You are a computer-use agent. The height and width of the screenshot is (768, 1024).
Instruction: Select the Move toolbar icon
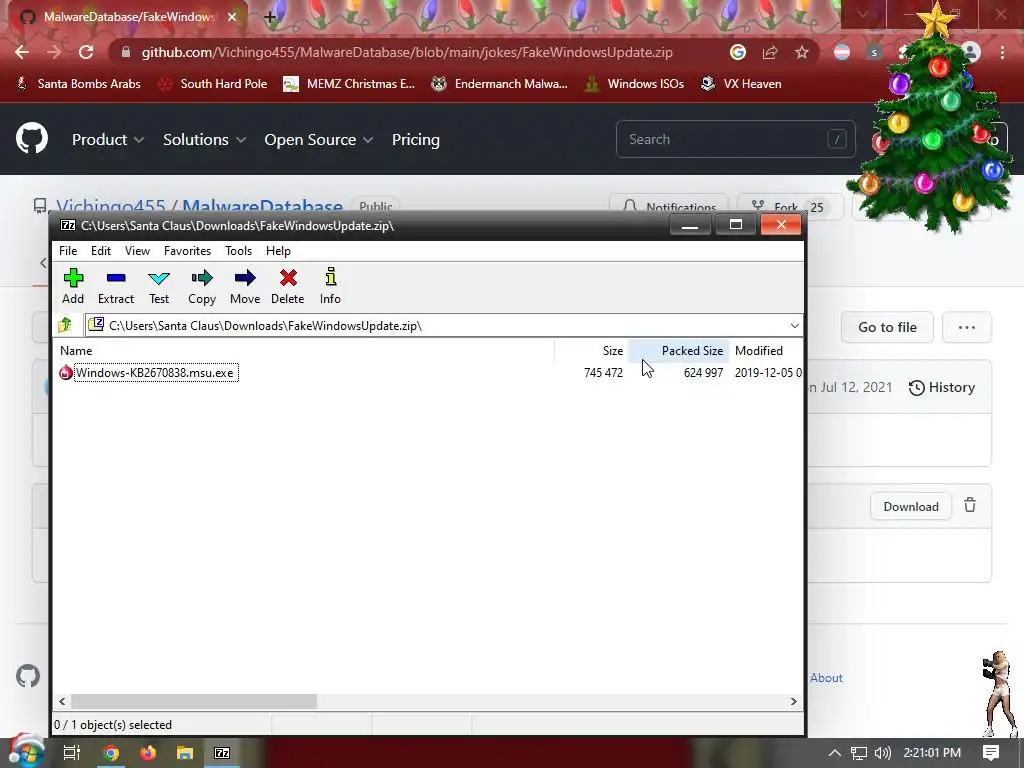245,286
